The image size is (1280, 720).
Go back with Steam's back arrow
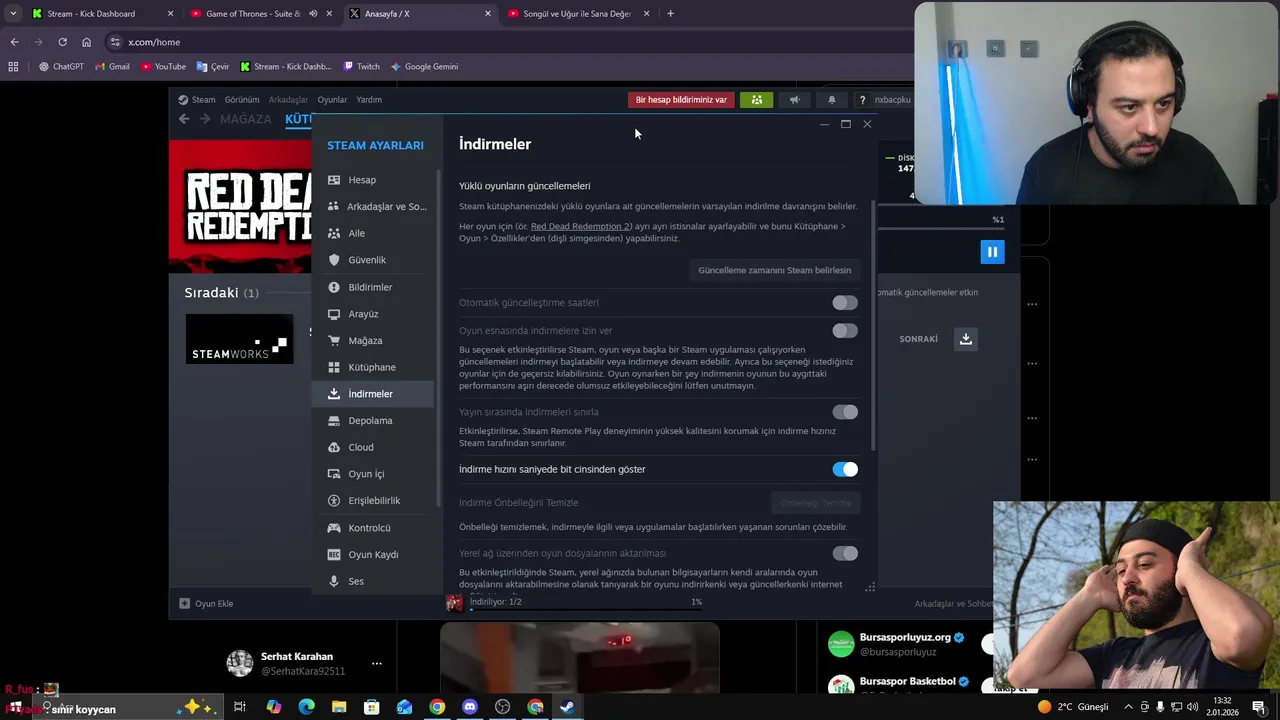[x=184, y=119]
